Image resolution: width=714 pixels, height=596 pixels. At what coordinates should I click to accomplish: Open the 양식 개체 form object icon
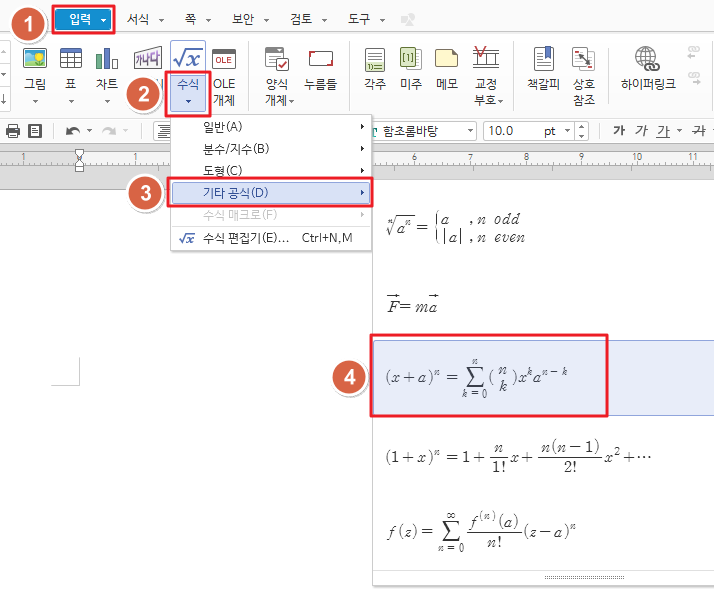tap(277, 59)
